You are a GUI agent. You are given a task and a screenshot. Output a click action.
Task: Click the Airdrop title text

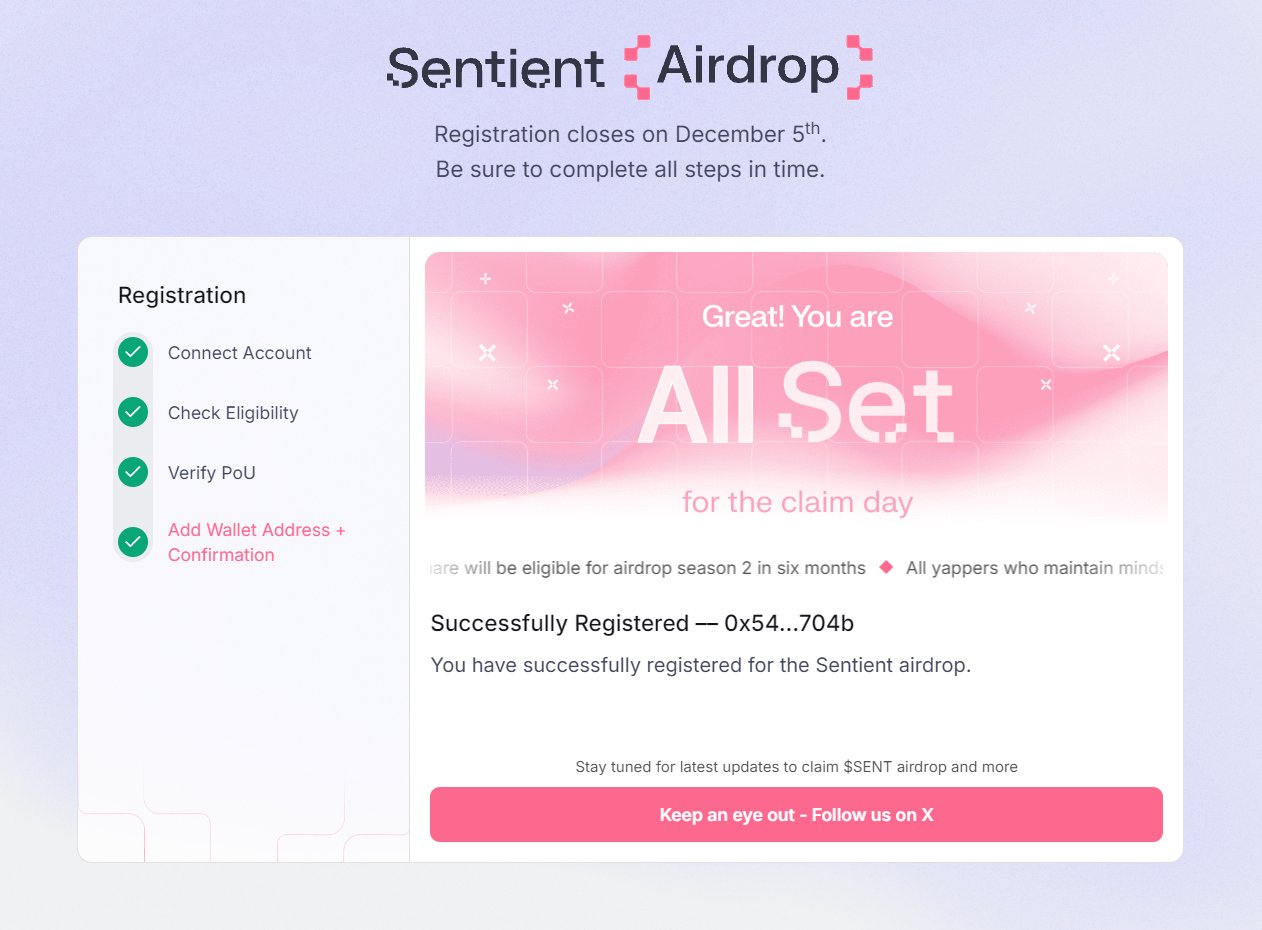coord(747,67)
